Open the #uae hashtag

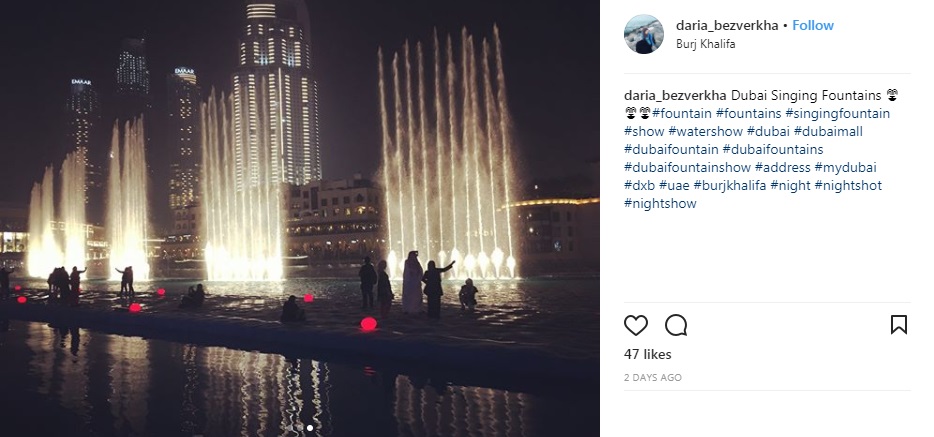pyautogui.click(x=674, y=185)
